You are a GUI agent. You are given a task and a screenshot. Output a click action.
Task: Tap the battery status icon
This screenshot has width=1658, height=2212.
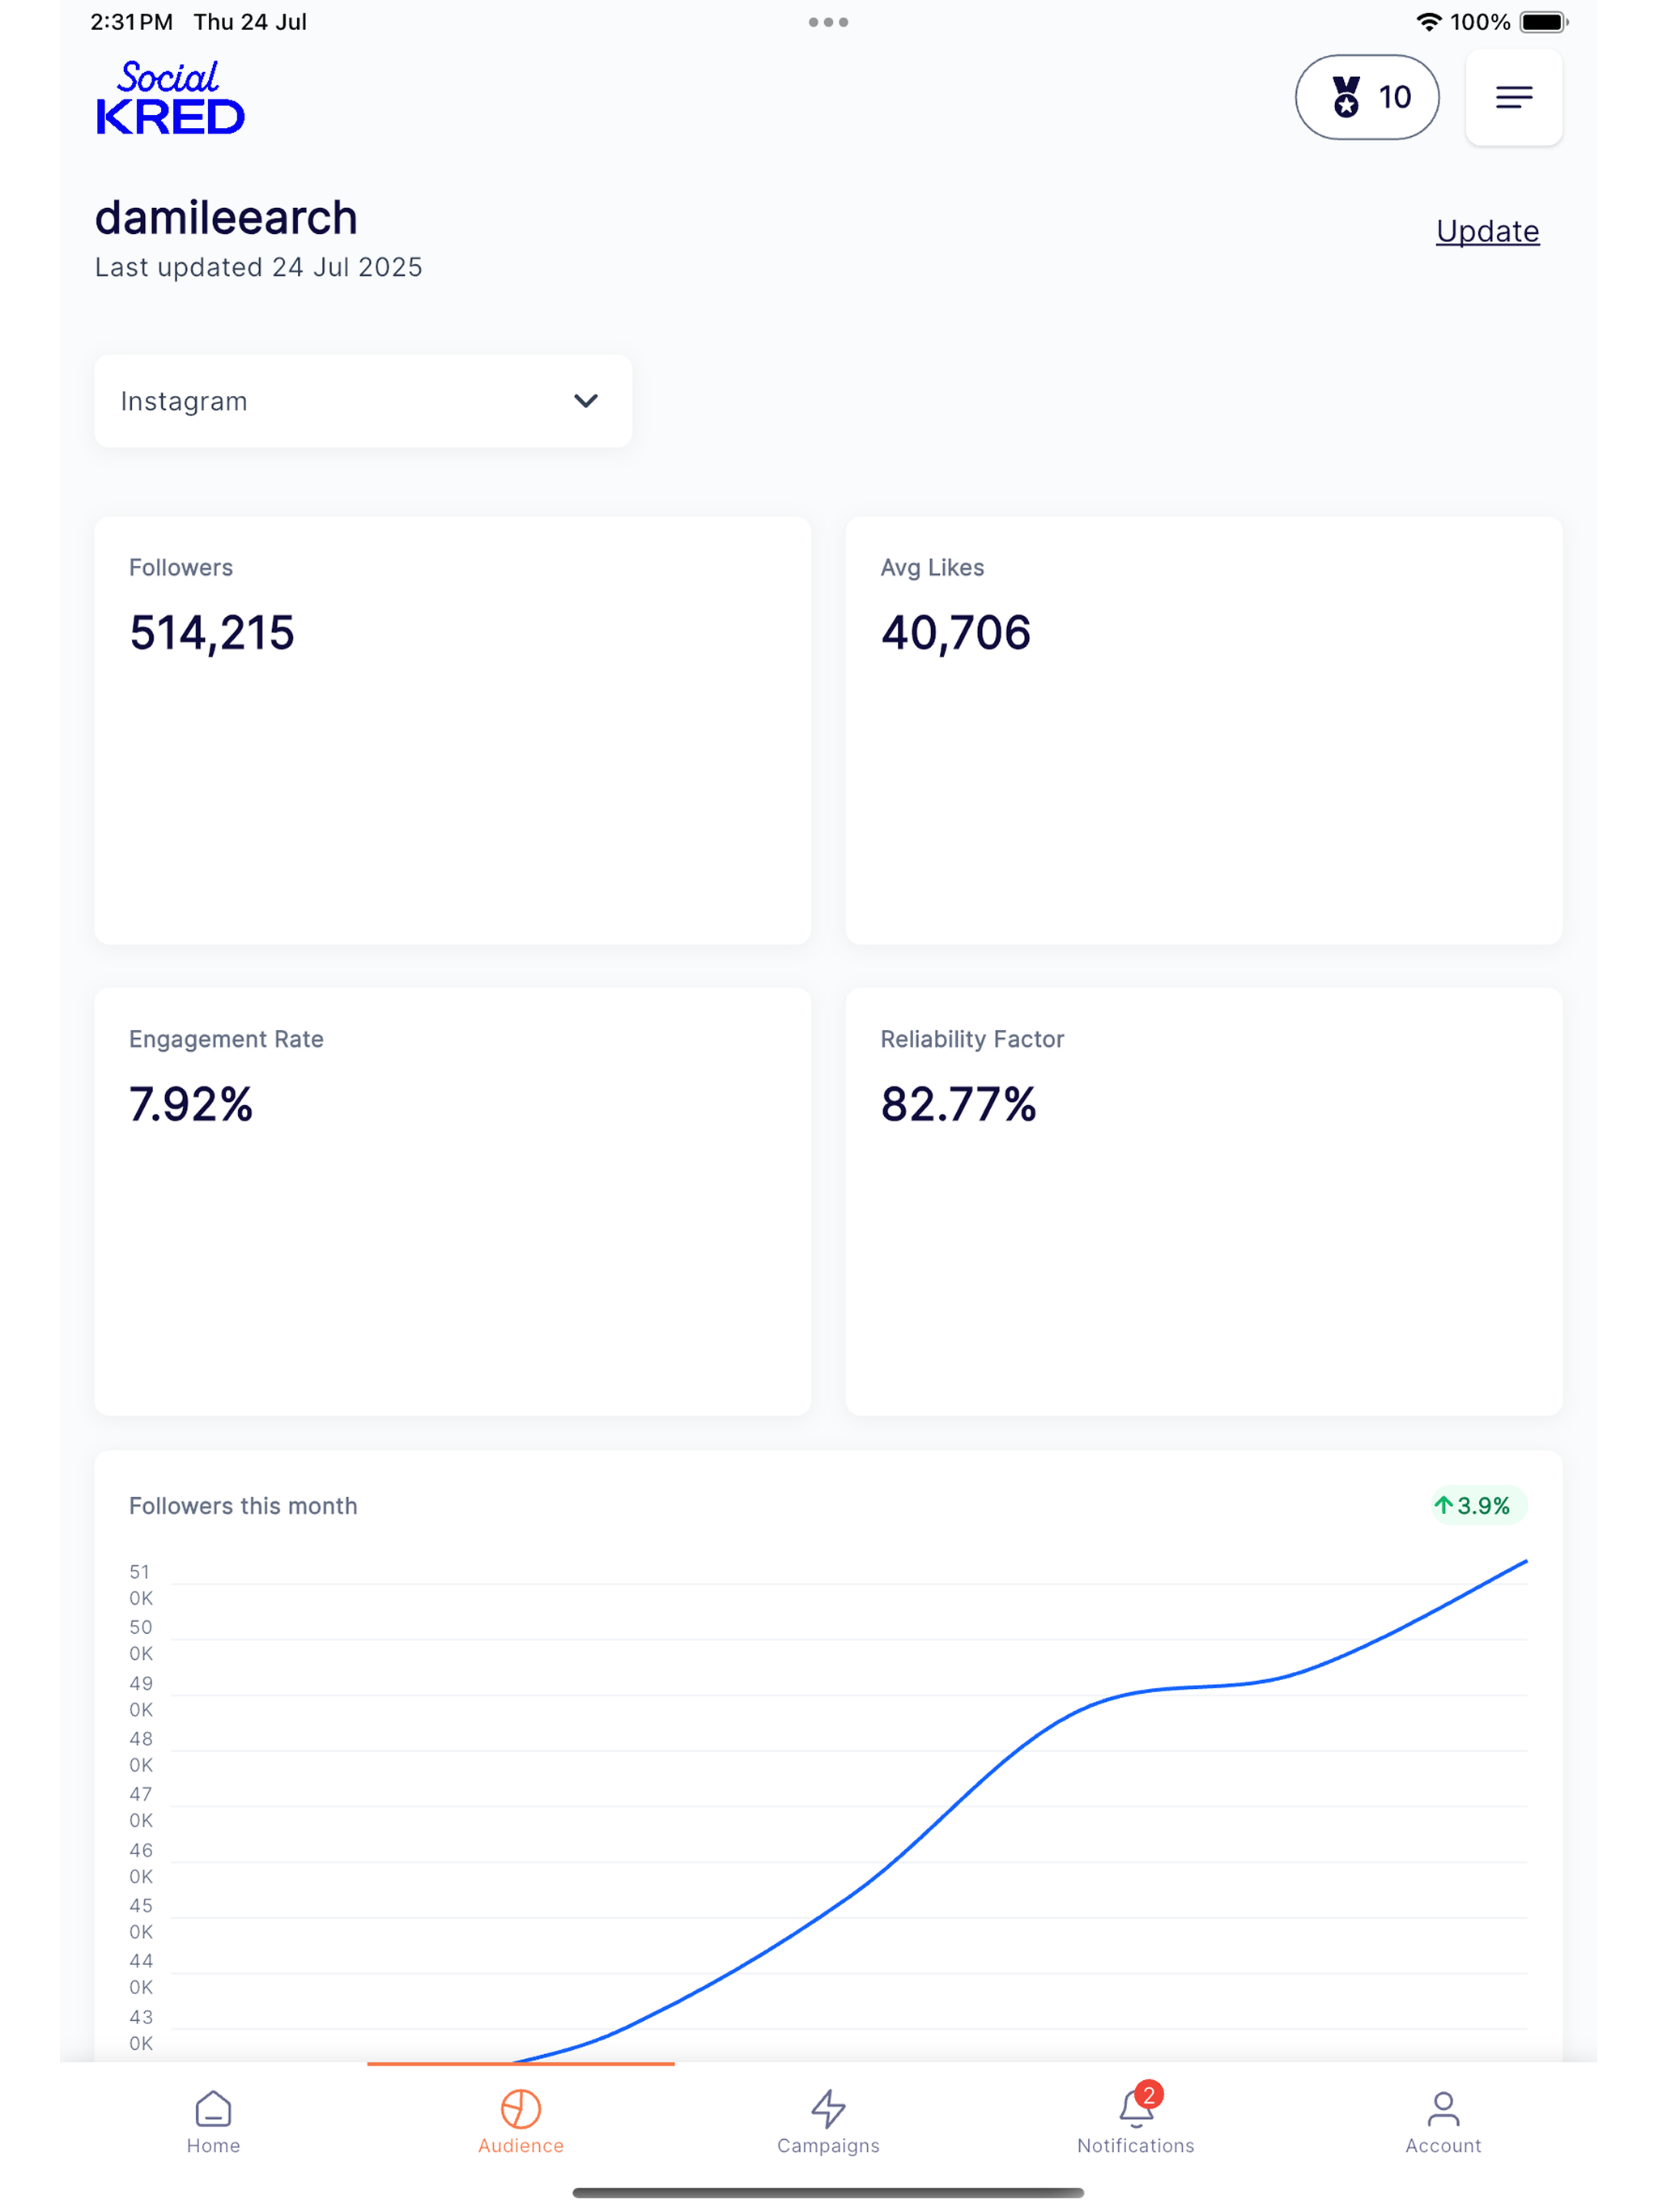1543,22
